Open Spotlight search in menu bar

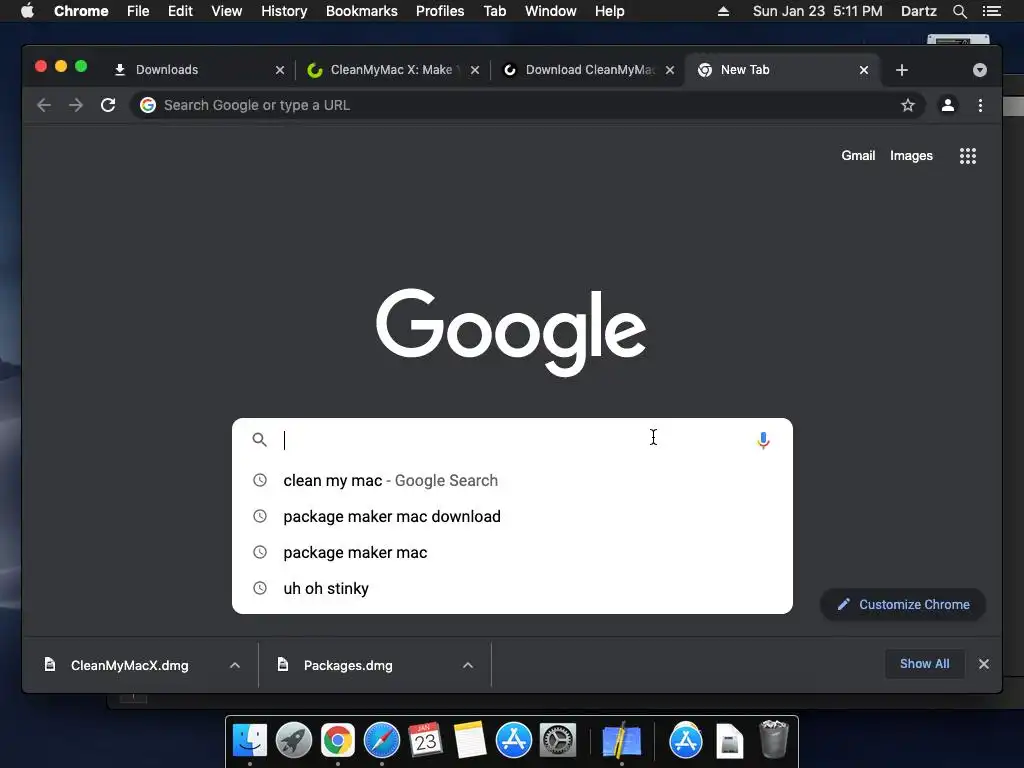click(x=959, y=11)
